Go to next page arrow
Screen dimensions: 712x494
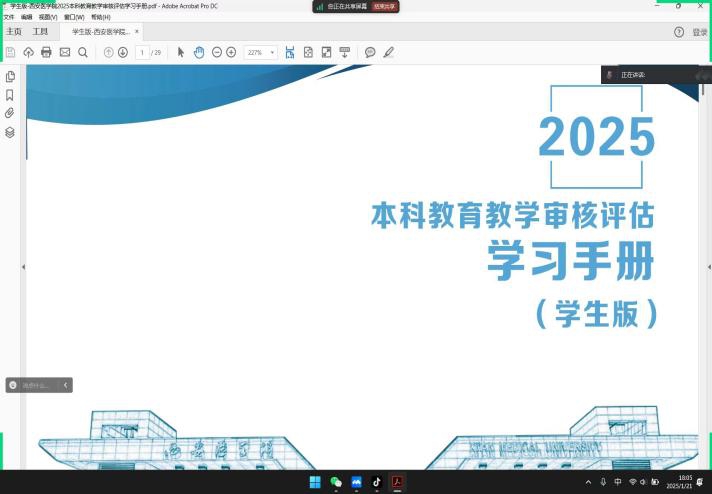point(123,52)
